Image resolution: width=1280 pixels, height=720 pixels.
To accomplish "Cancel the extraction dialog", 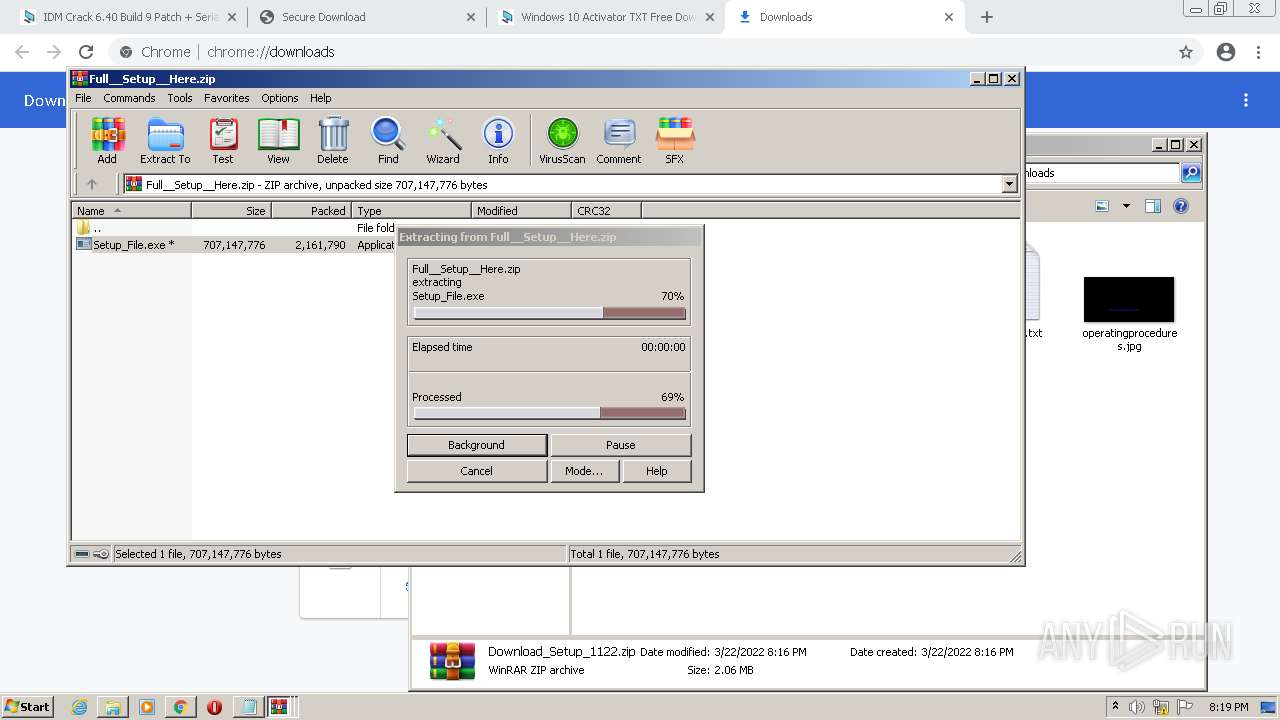I will pos(477,471).
